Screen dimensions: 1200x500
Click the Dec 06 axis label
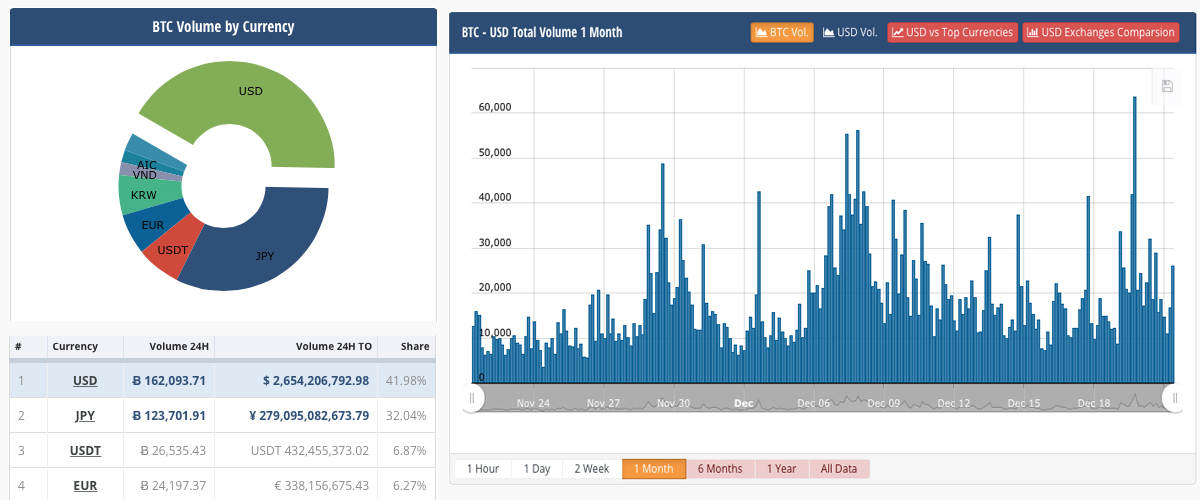click(x=814, y=404)
